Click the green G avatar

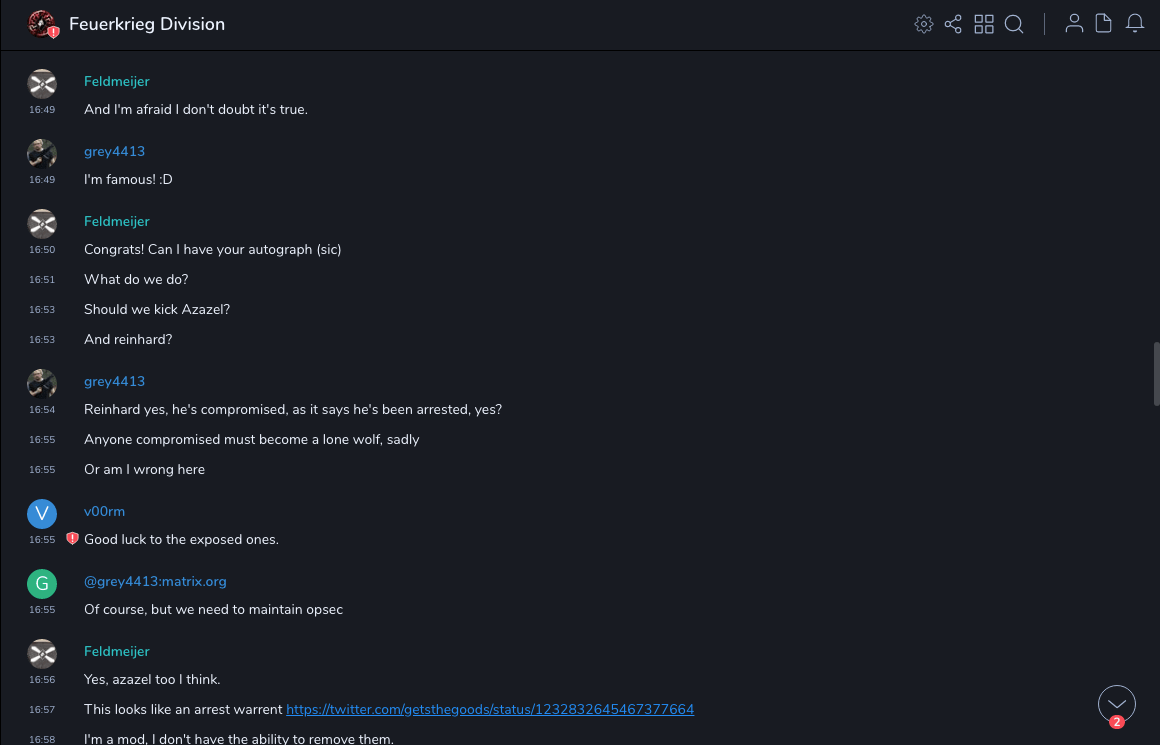tap(42, 584)
